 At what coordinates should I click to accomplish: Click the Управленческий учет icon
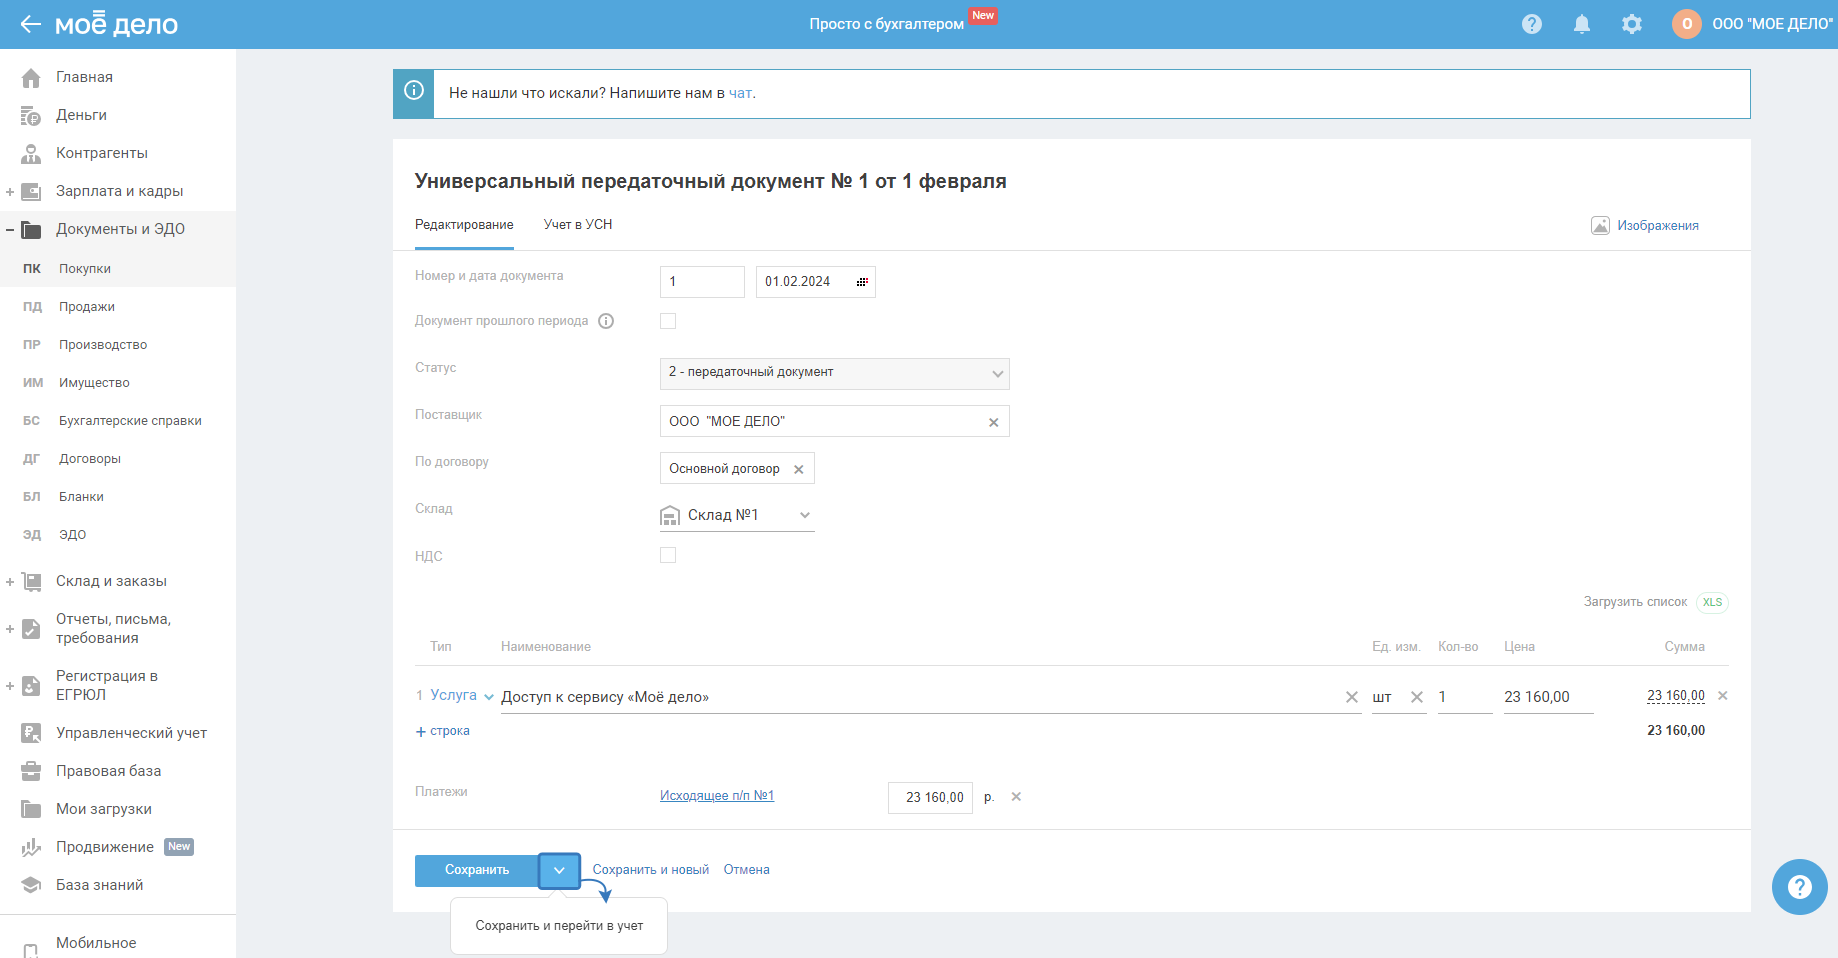pos(31,733)
